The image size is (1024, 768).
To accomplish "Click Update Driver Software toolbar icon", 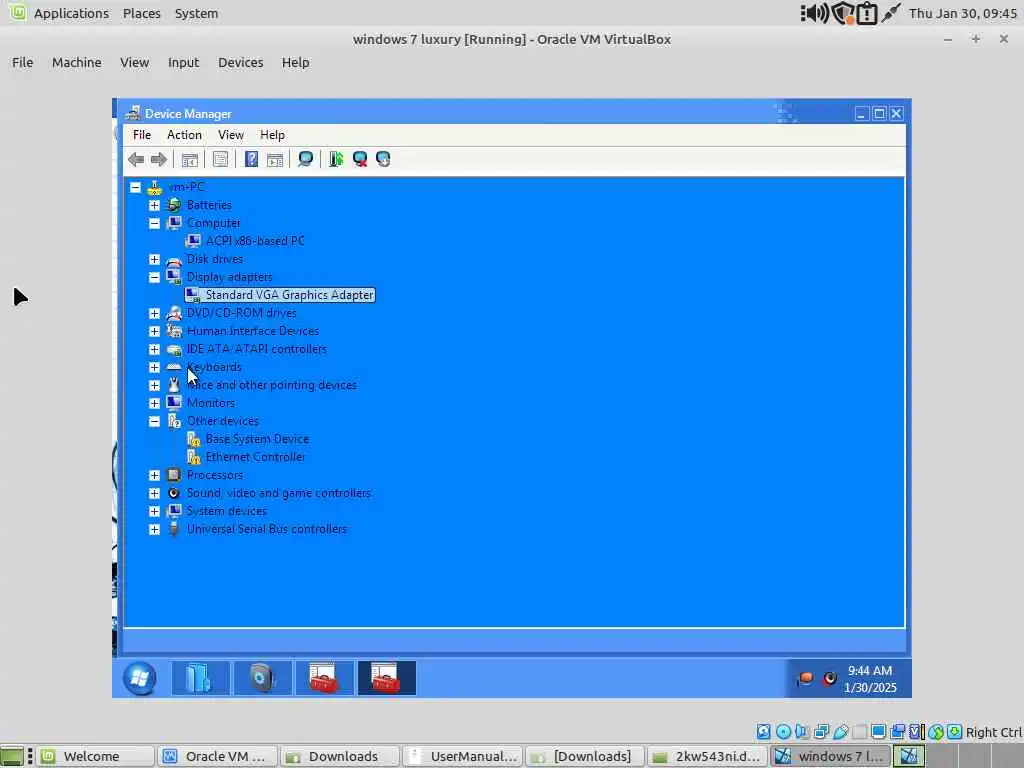I will (x=336, y=159).
